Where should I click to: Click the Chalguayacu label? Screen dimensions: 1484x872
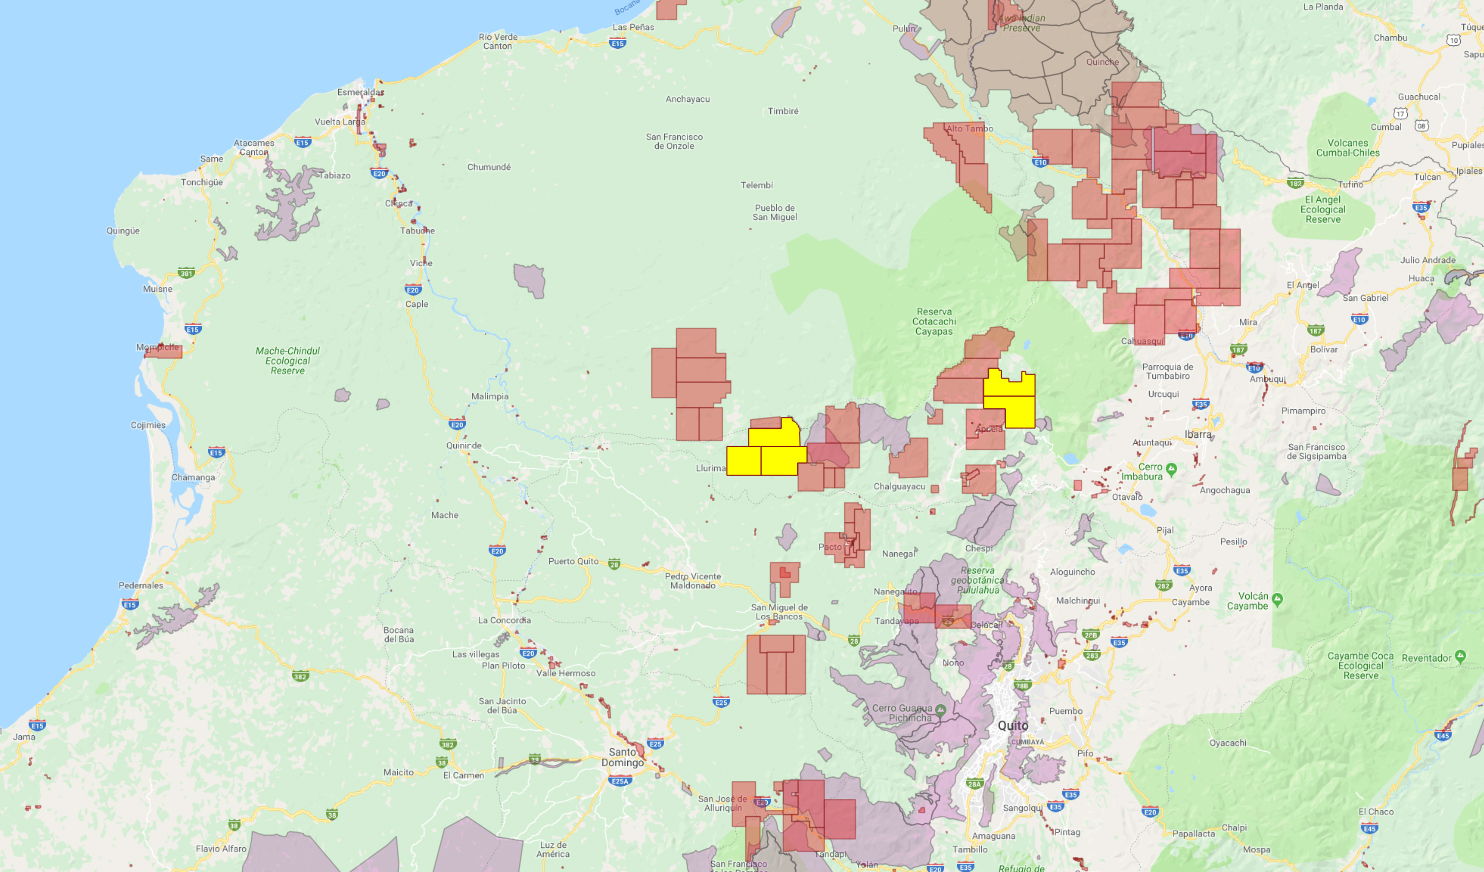899,487
